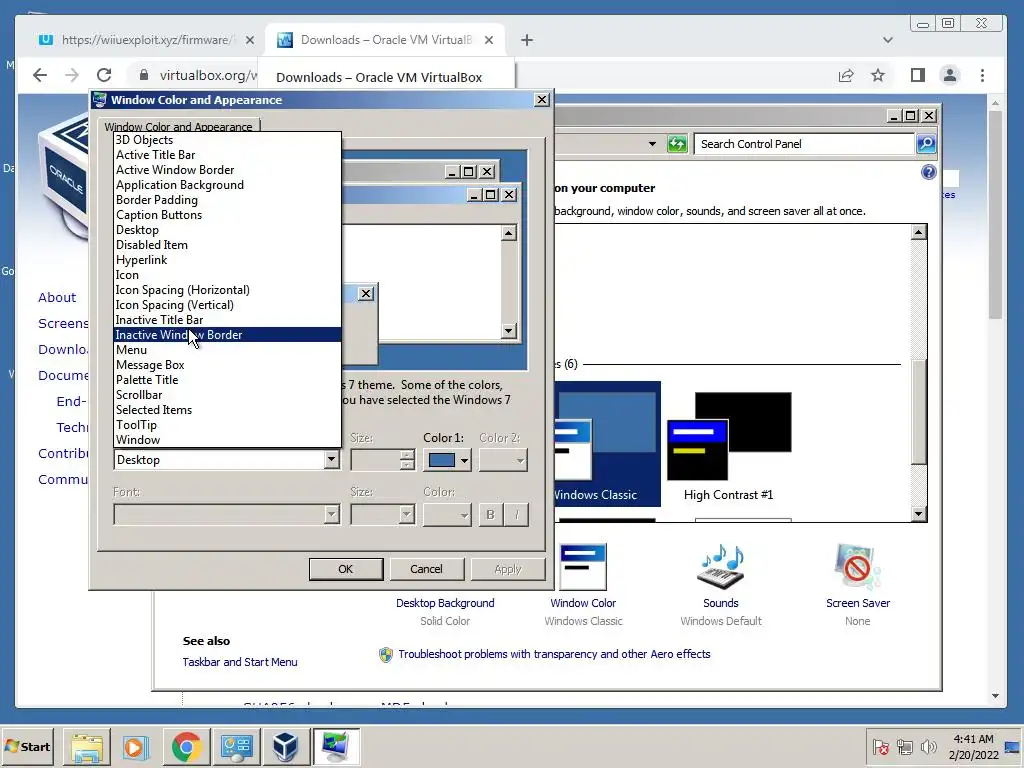Pick Application Background in list
The height and width of the screenshot is (768, 1024).
[x=227, y=185]
